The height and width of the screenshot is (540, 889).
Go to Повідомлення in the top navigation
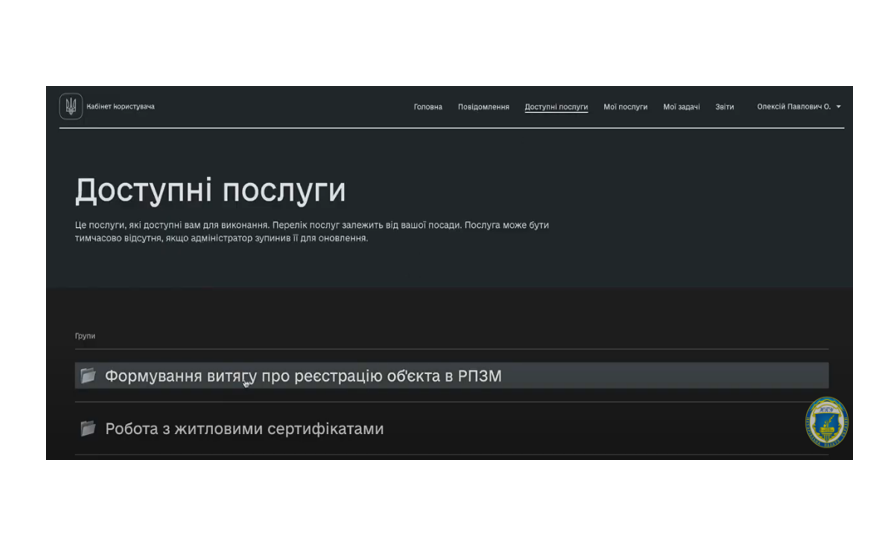point(483,107)
